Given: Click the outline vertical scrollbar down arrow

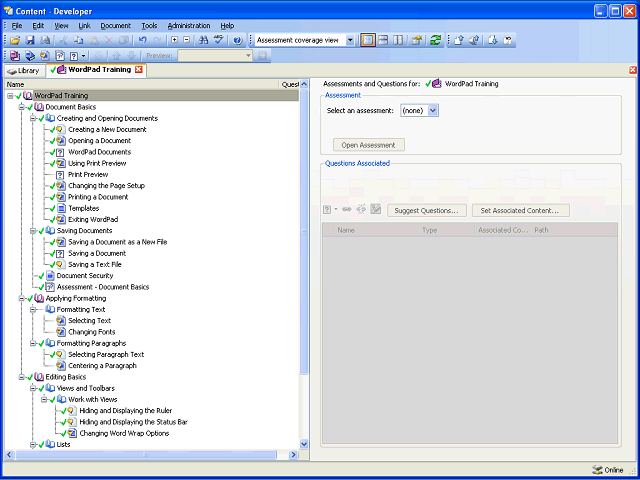Looking at the screenshot, I should coord(304,444).
